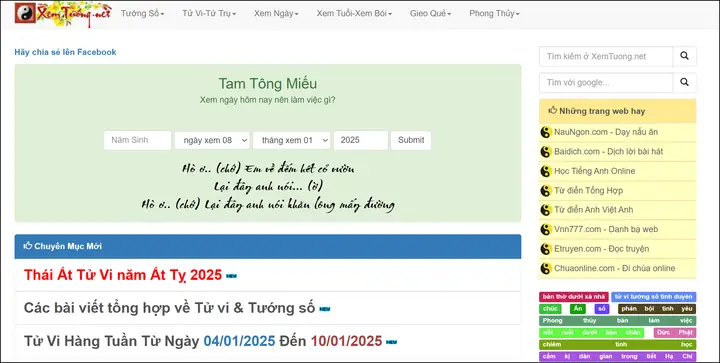Image resolution: width=720 pixels, height=363 pixels.
Task: Click the dark green Ấn tag
Action: coord(578,309)
